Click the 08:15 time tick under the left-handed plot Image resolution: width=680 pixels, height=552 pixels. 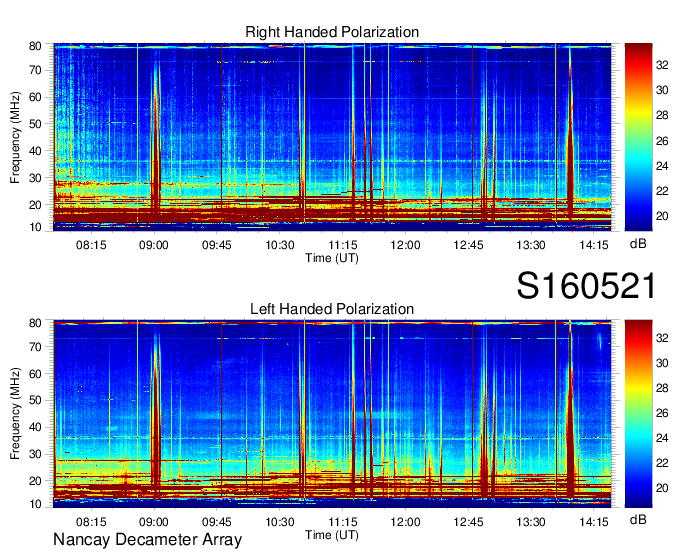coord(91,522)
